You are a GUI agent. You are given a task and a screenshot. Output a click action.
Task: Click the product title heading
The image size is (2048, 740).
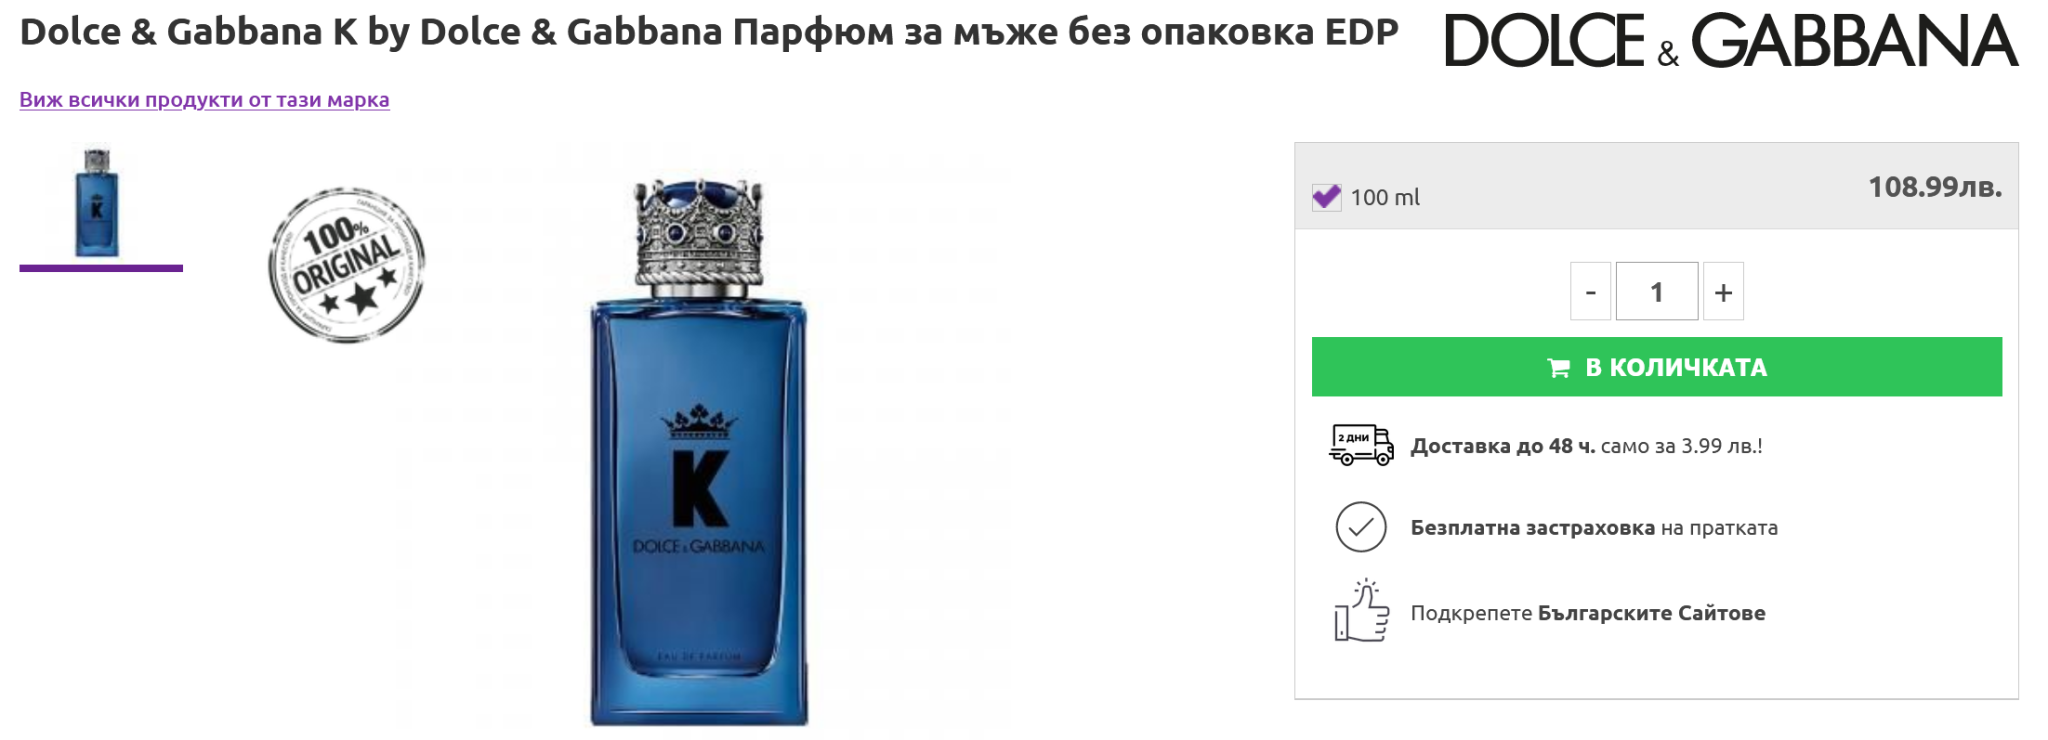click(x=709, y=33)
